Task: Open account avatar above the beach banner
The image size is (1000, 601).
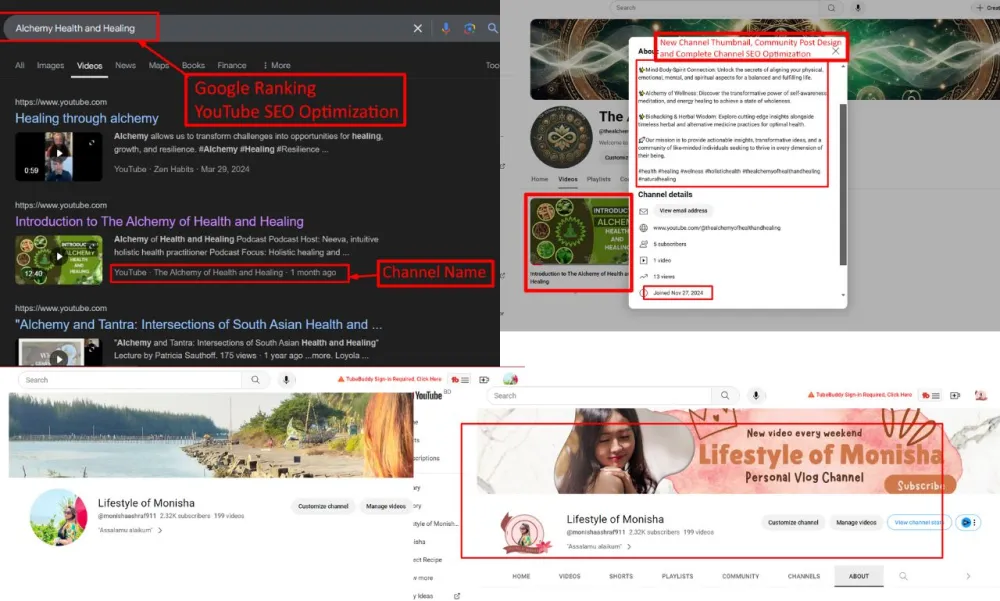Action: pos(510,380)
